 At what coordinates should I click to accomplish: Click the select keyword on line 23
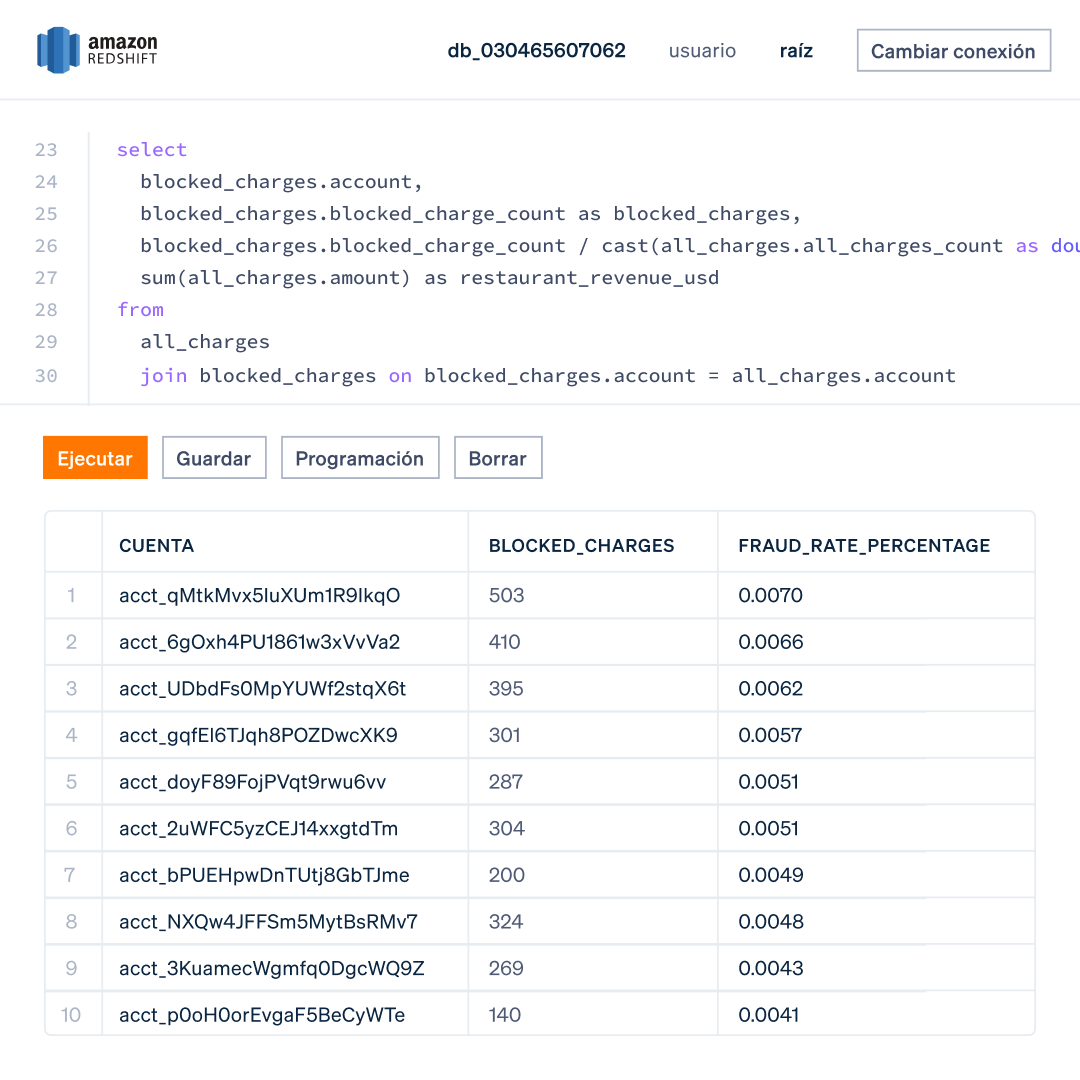click(152, 149)
